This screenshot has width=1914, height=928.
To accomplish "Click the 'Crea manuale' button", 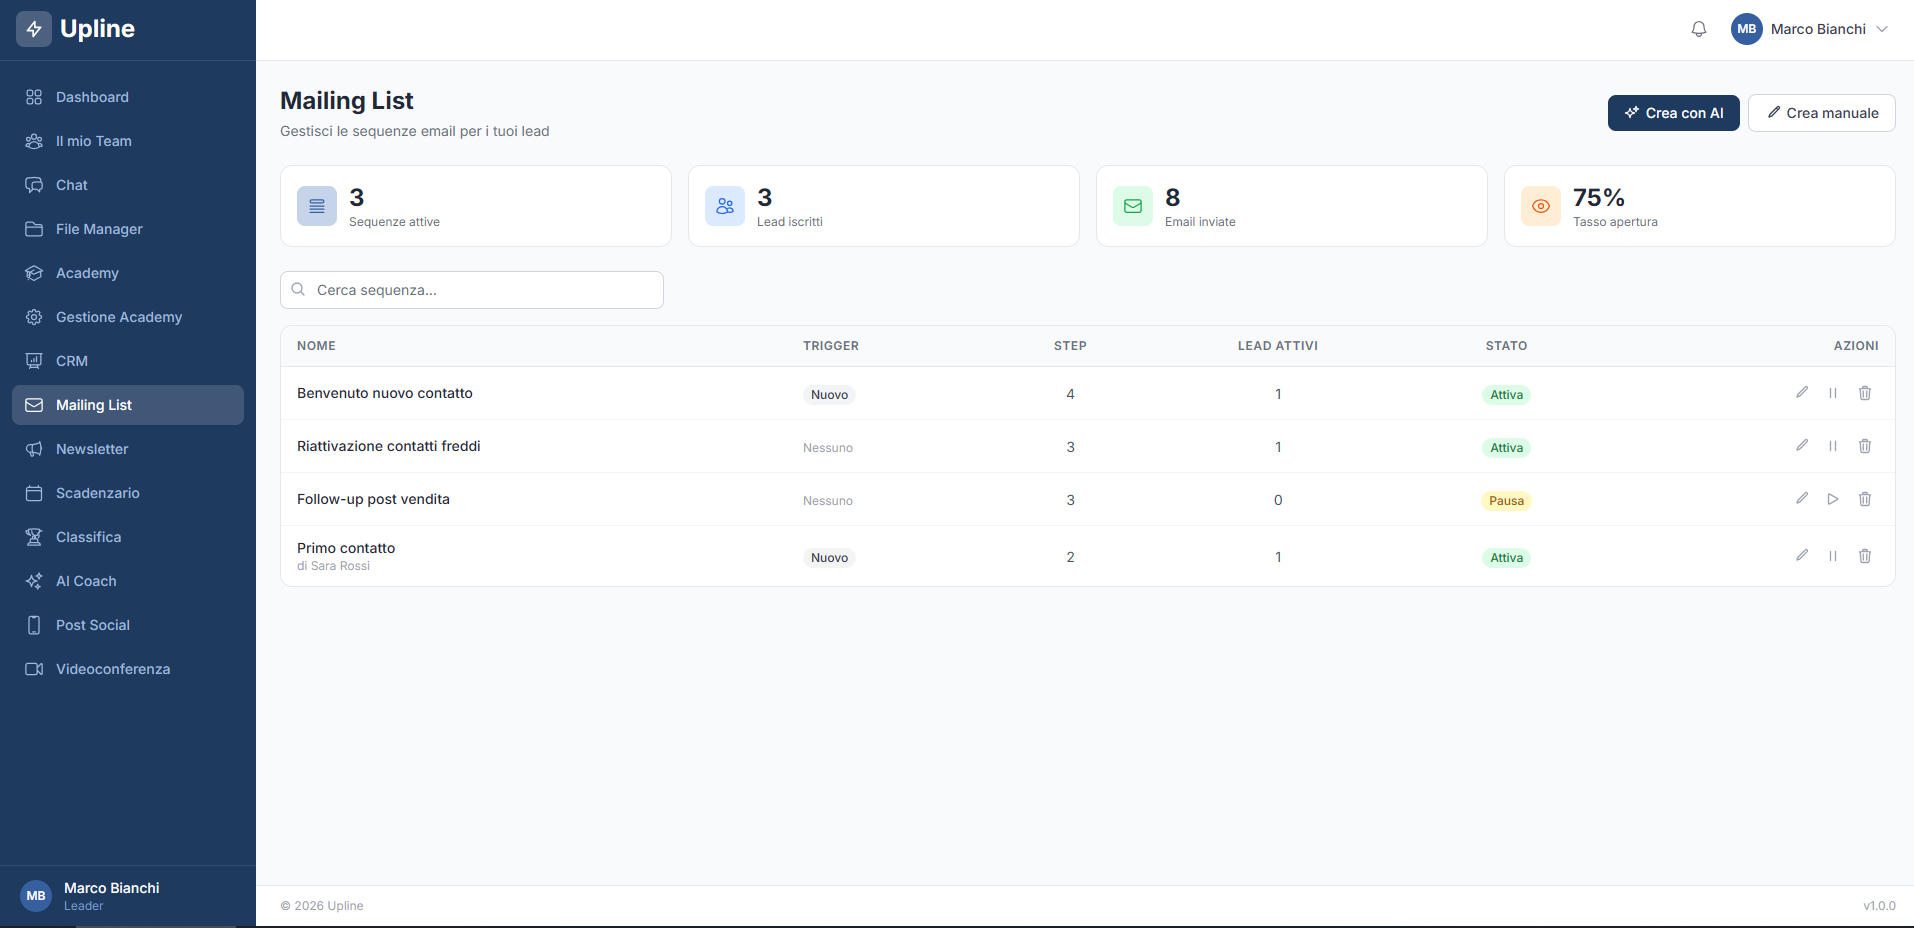I will tap(1821, 112).
